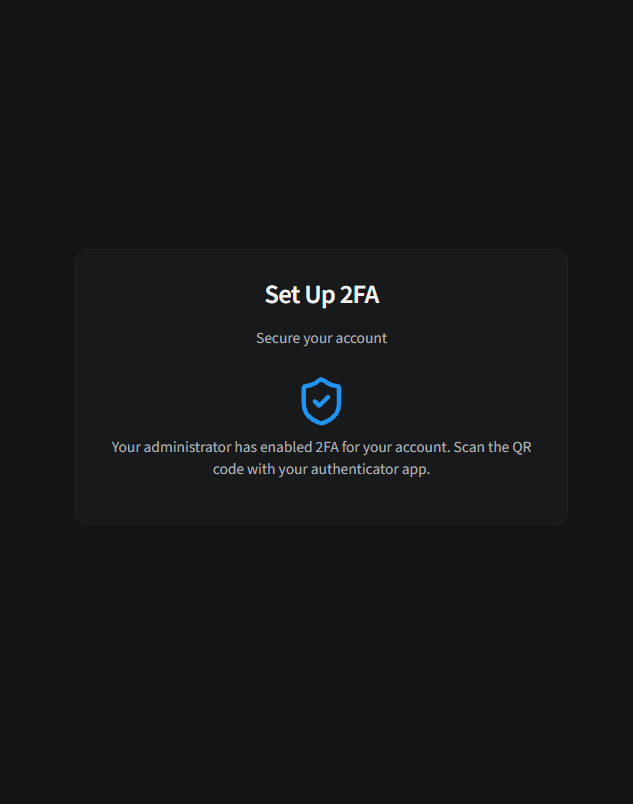The height and width of the screenshot is (804, 633).
Task: Click Up in the card title
Action: point(320,296)
